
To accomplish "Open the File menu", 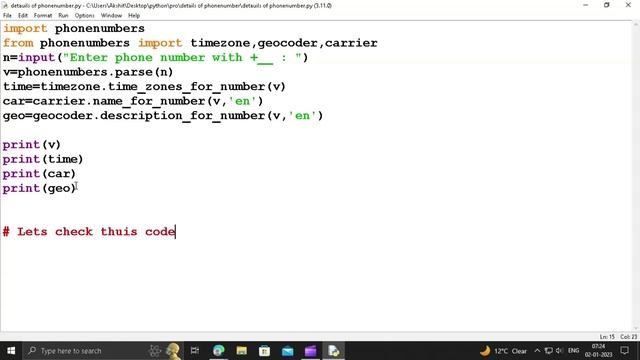I will [x=7, y=16].
